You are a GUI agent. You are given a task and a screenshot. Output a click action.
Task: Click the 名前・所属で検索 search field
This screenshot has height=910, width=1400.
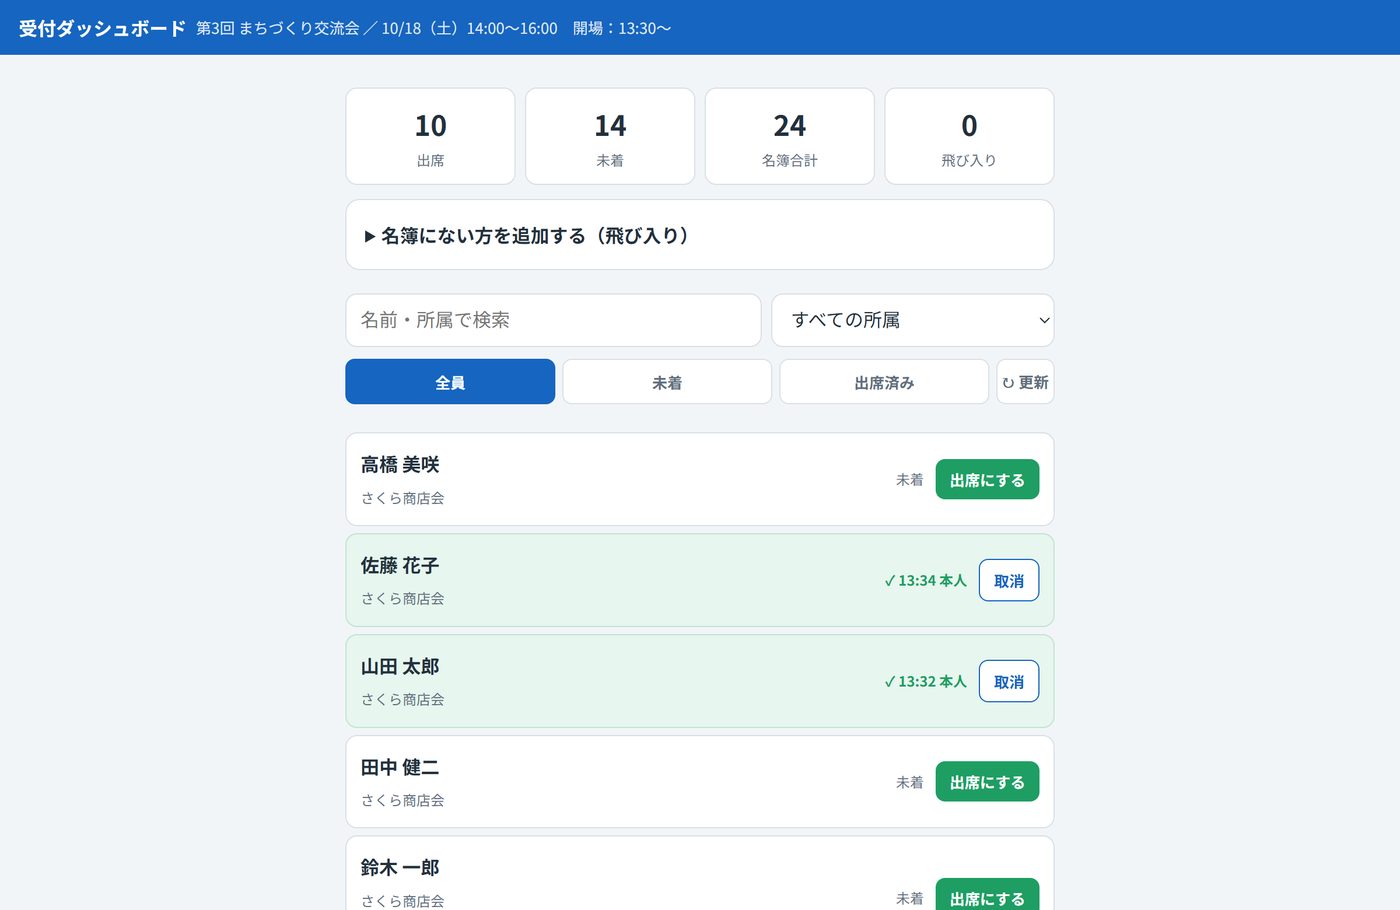click(x=553, y=320)
